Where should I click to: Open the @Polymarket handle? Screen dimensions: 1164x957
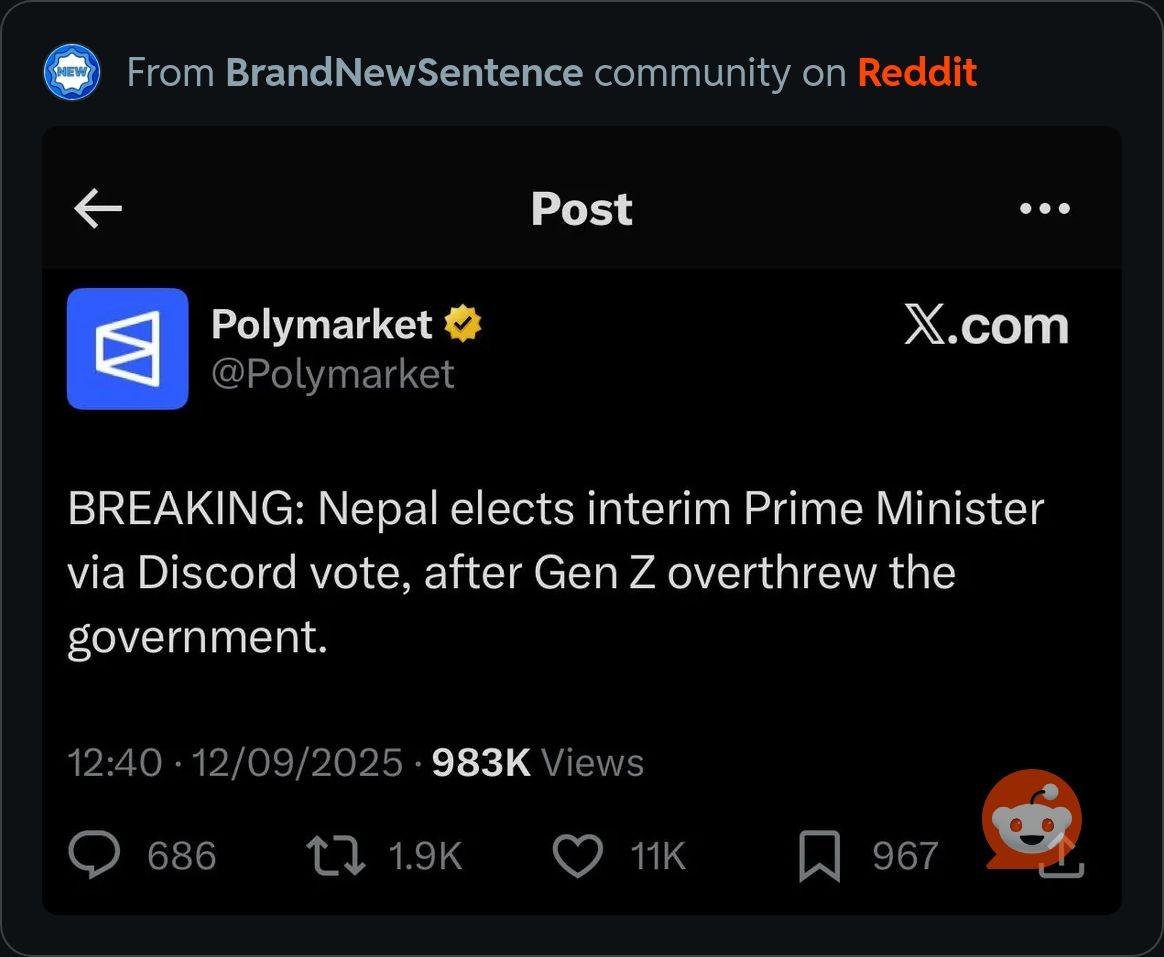click(332, 374)
